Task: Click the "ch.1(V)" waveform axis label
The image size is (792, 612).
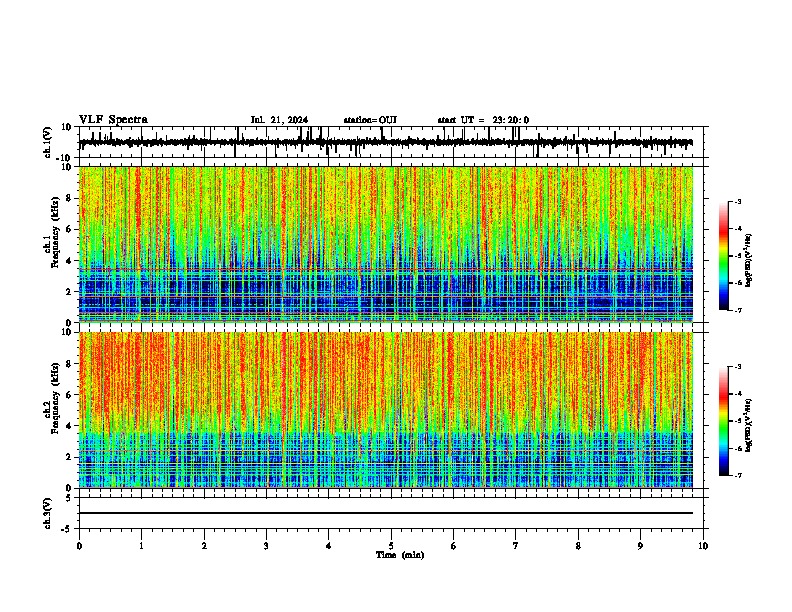Action: coord(48,142)
